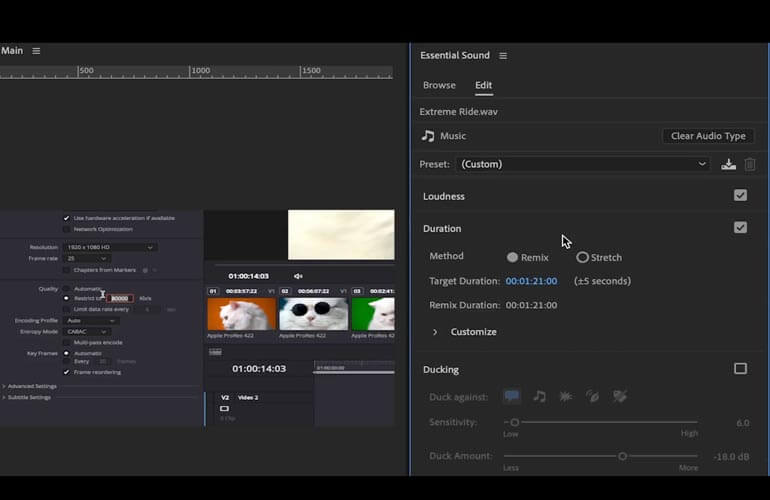This screenshot has width=770, height=500.
Task: Click the Video 2 track label
Action: coord(248,397)
